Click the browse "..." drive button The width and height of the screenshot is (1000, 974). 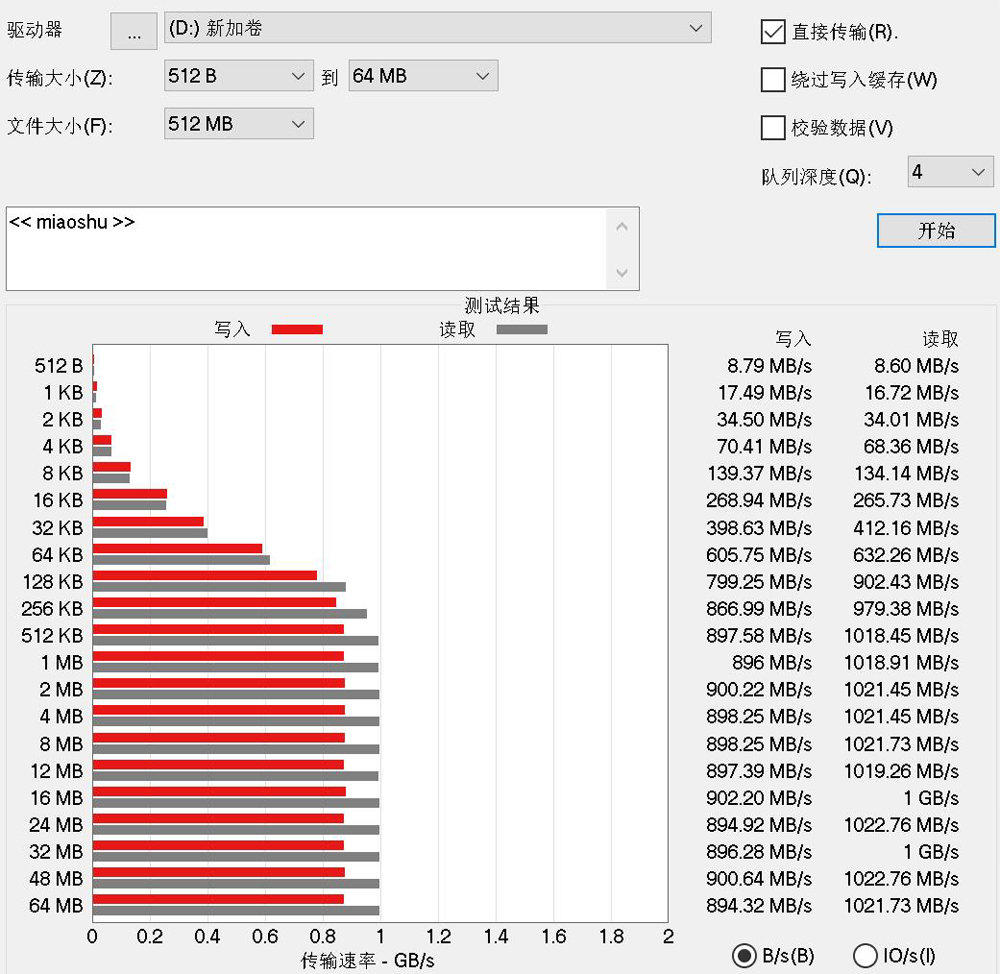tap(133, 29)
